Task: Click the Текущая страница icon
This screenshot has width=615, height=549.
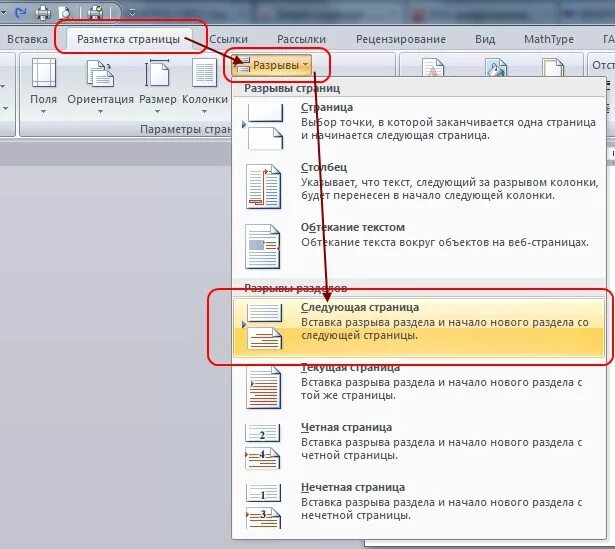Action: pos(263,387)
